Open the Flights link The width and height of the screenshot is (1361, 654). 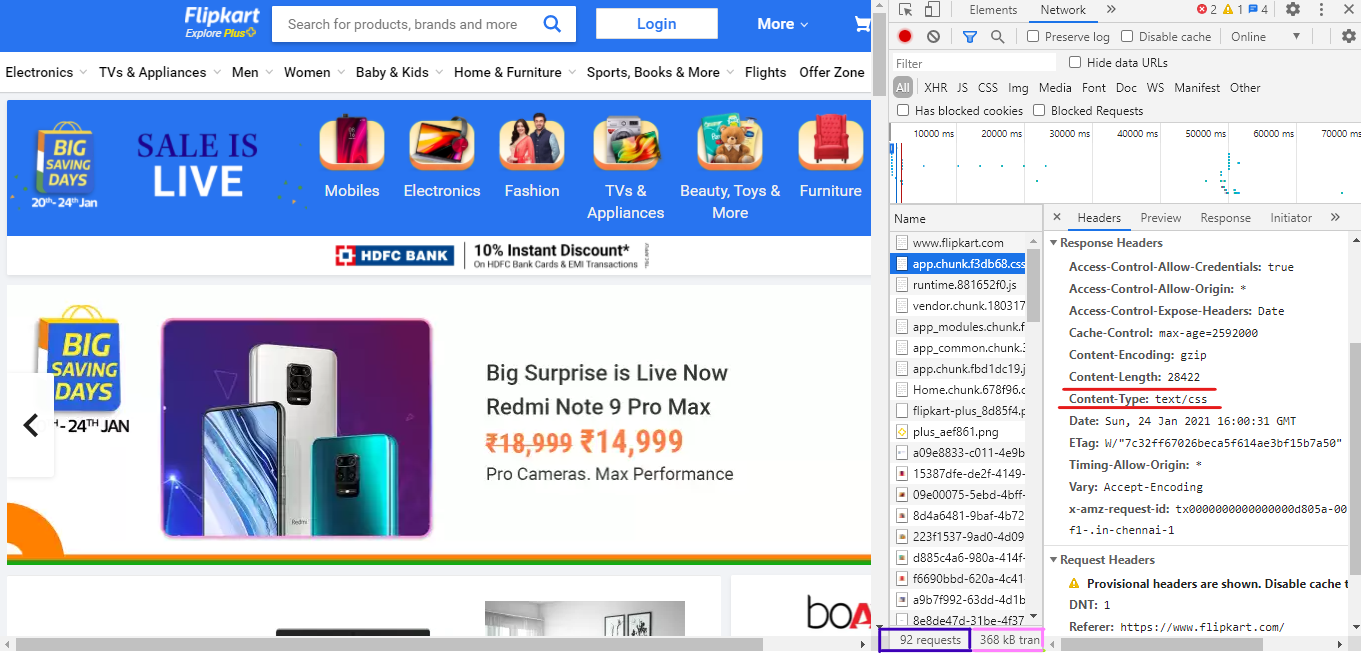[766, 72]
